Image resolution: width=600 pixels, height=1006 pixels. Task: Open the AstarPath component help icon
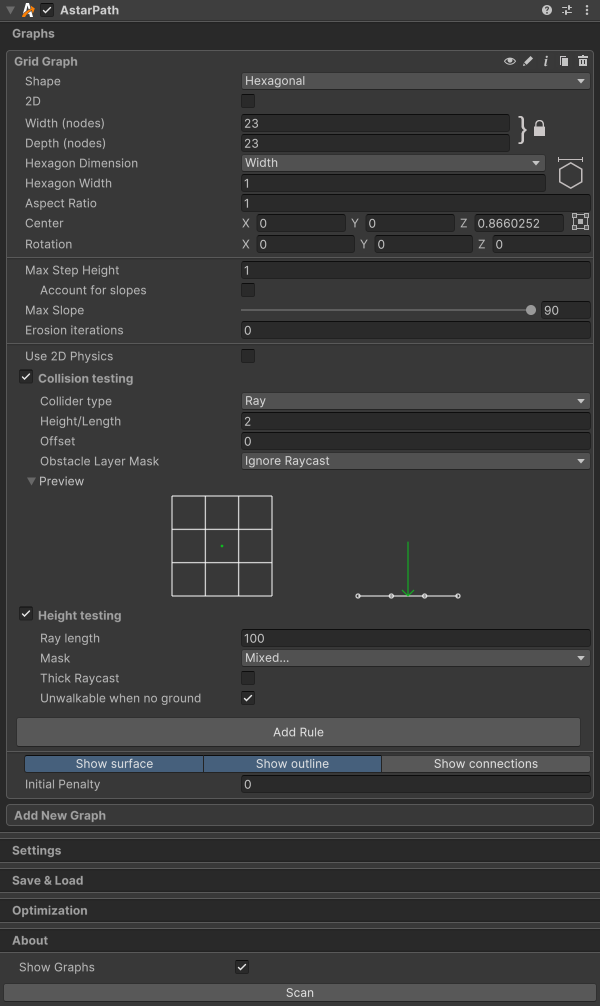pyautogui.click(x=547, y=10)
